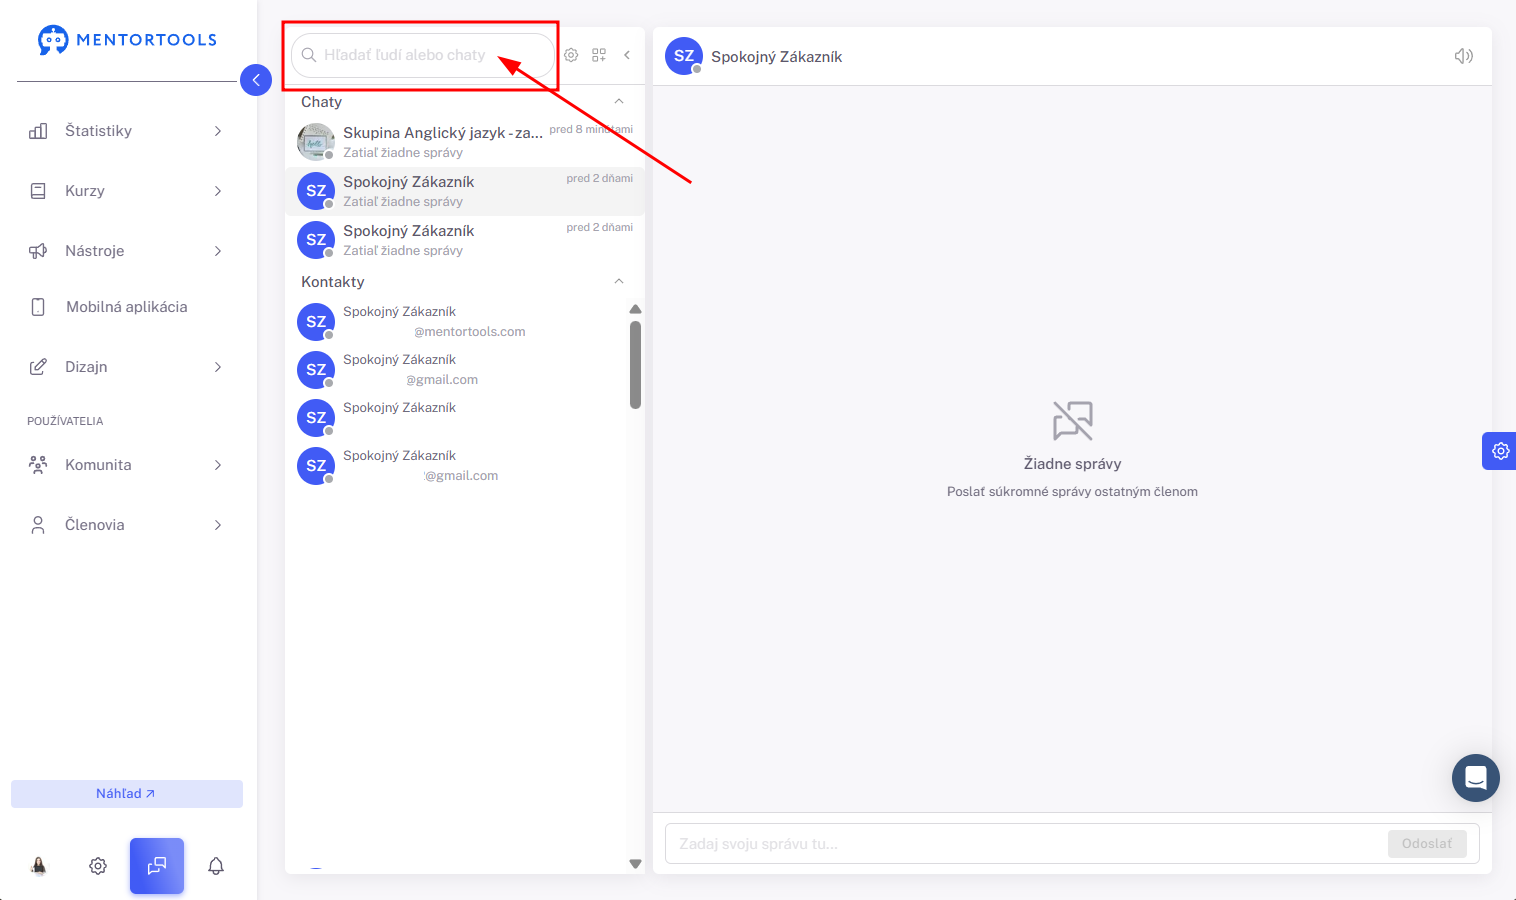Screen dimensions: 1516x900
Task: Collapse the Chaty section
Action: [619, 102]
